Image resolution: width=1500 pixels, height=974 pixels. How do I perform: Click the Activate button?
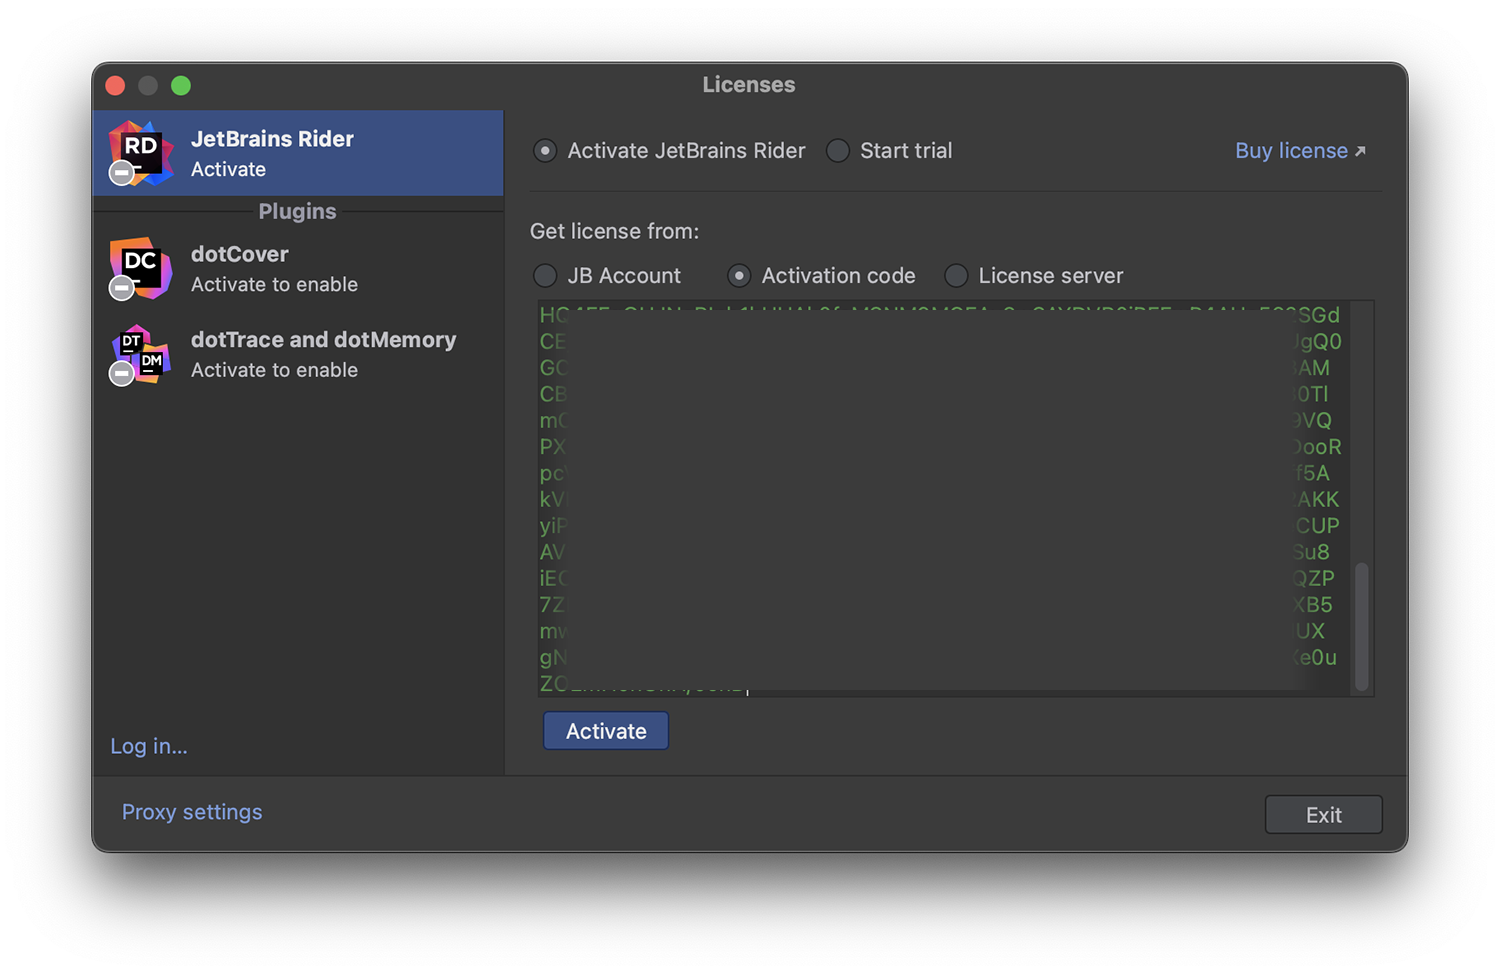tap(606, 731)
